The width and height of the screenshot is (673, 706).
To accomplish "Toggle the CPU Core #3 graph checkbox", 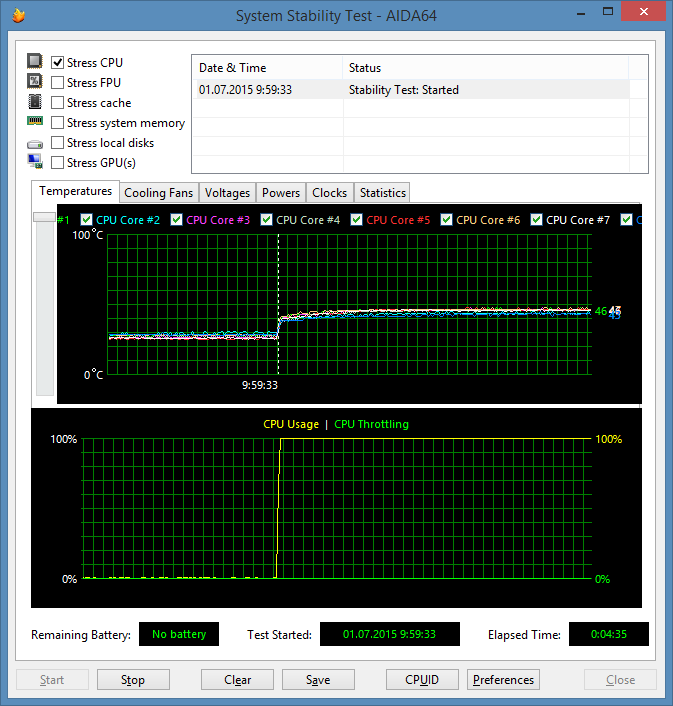I will [176, 220].
